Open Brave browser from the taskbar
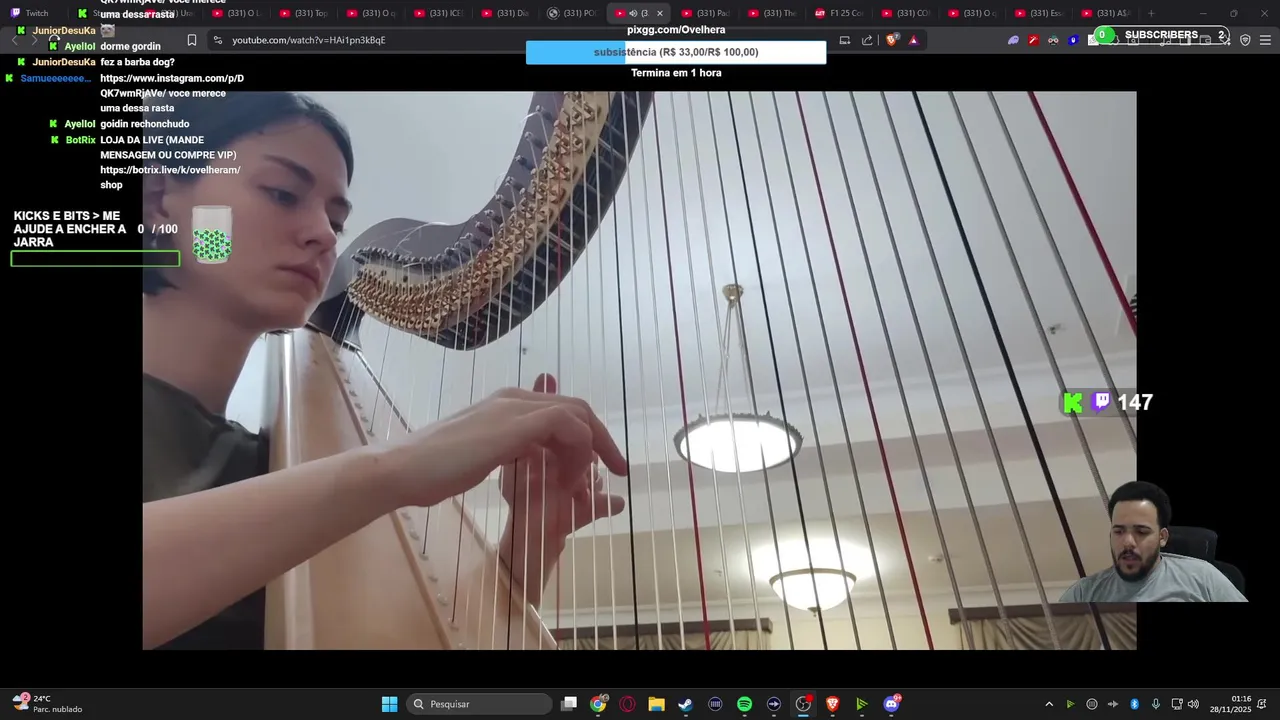The width and height of the screenshot is (1280, 720). point(832,704)
